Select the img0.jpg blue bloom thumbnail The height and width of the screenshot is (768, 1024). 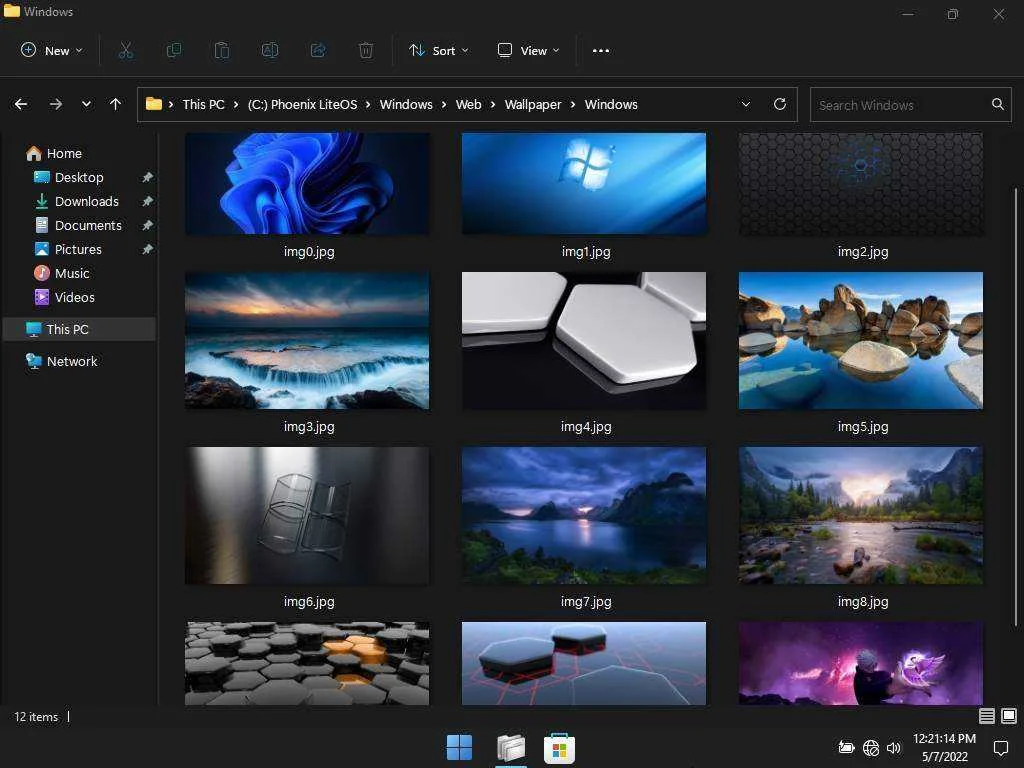307,184
